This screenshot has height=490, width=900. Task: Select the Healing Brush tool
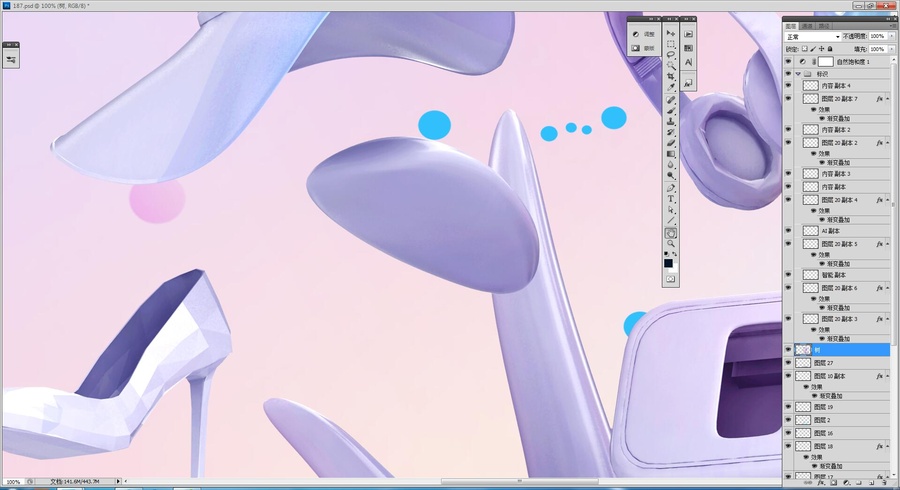click(670, 100)
